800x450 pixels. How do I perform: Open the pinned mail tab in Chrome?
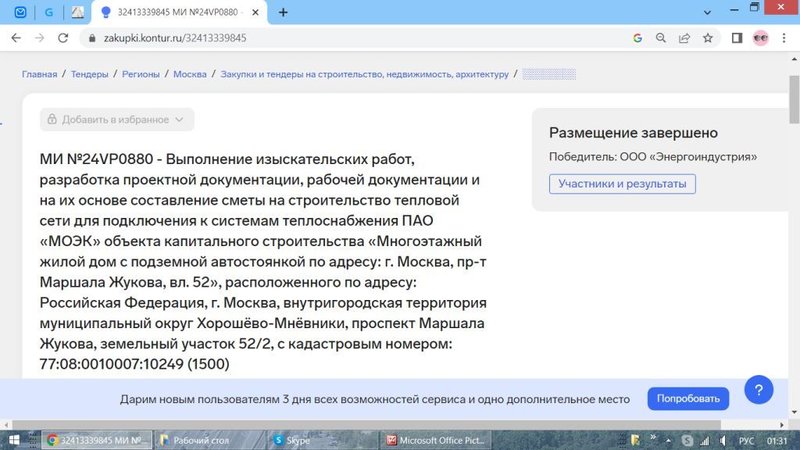tap(20, 12)
